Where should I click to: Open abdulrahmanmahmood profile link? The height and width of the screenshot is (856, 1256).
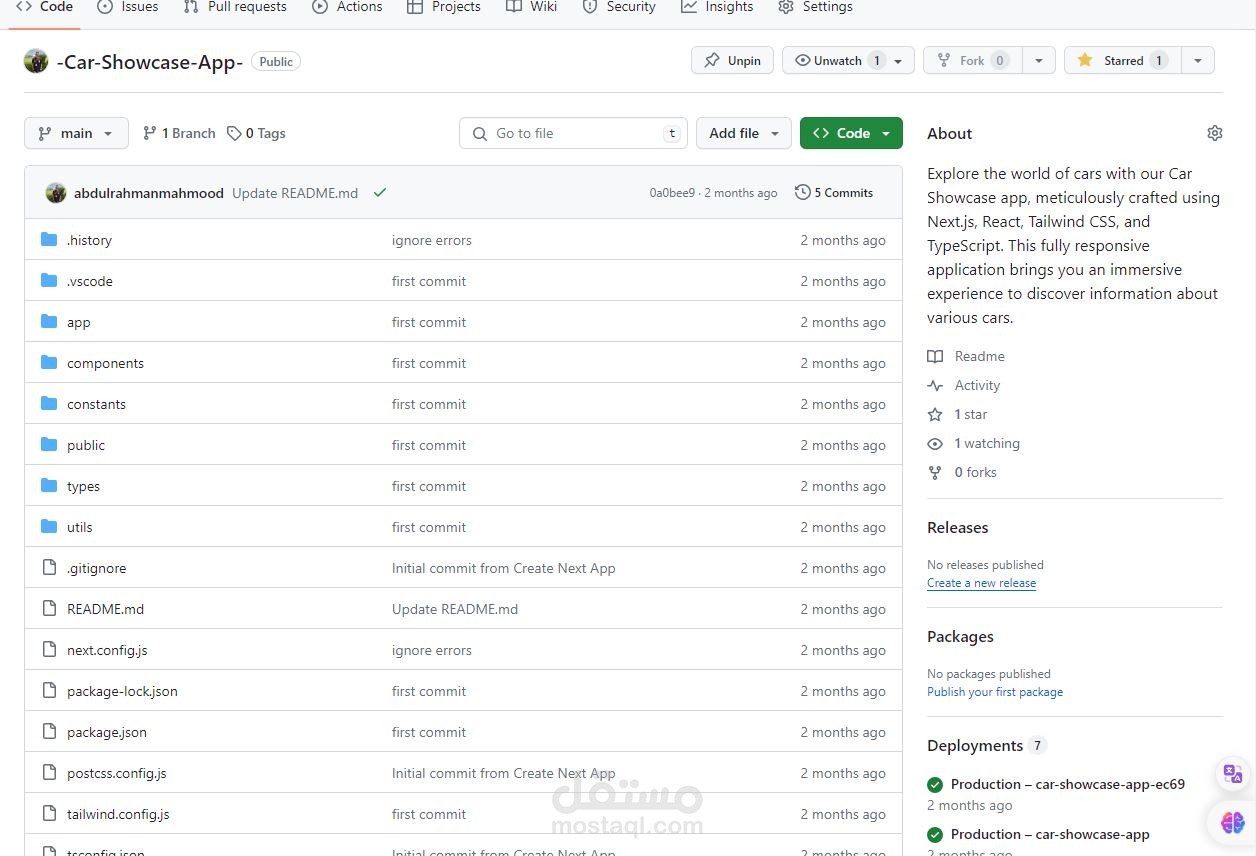click(149, 193)
